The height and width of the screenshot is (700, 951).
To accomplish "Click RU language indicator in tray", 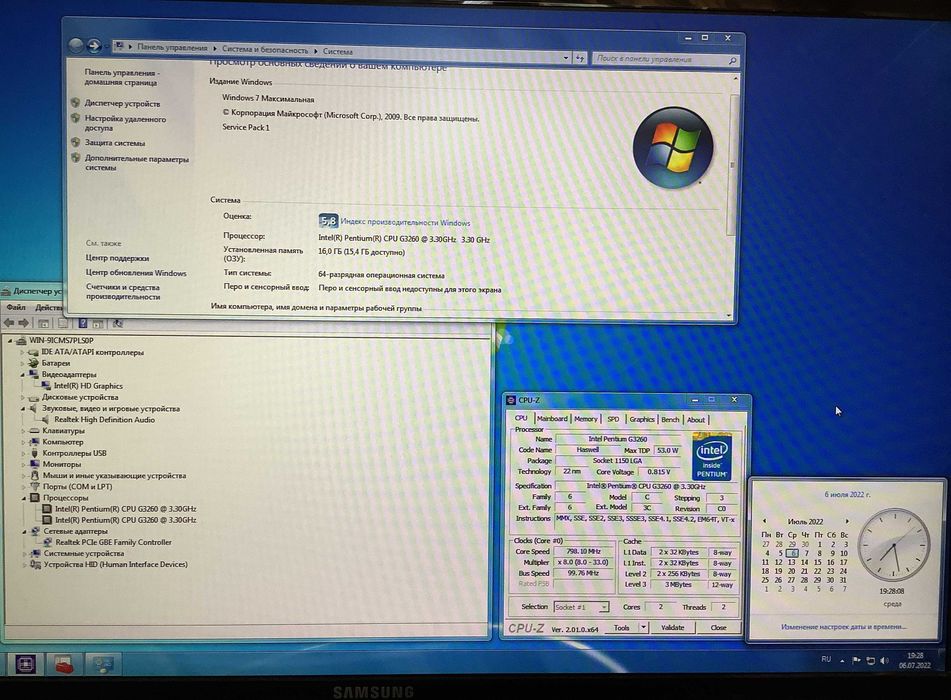I will pyautogui.click(x=826, y=659).
